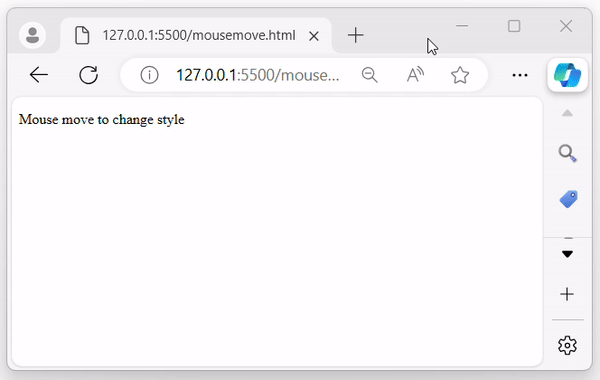Viewport: 600px width, 380px height.
Task: Open sidebar settings gear
Action: coord(567,346)
